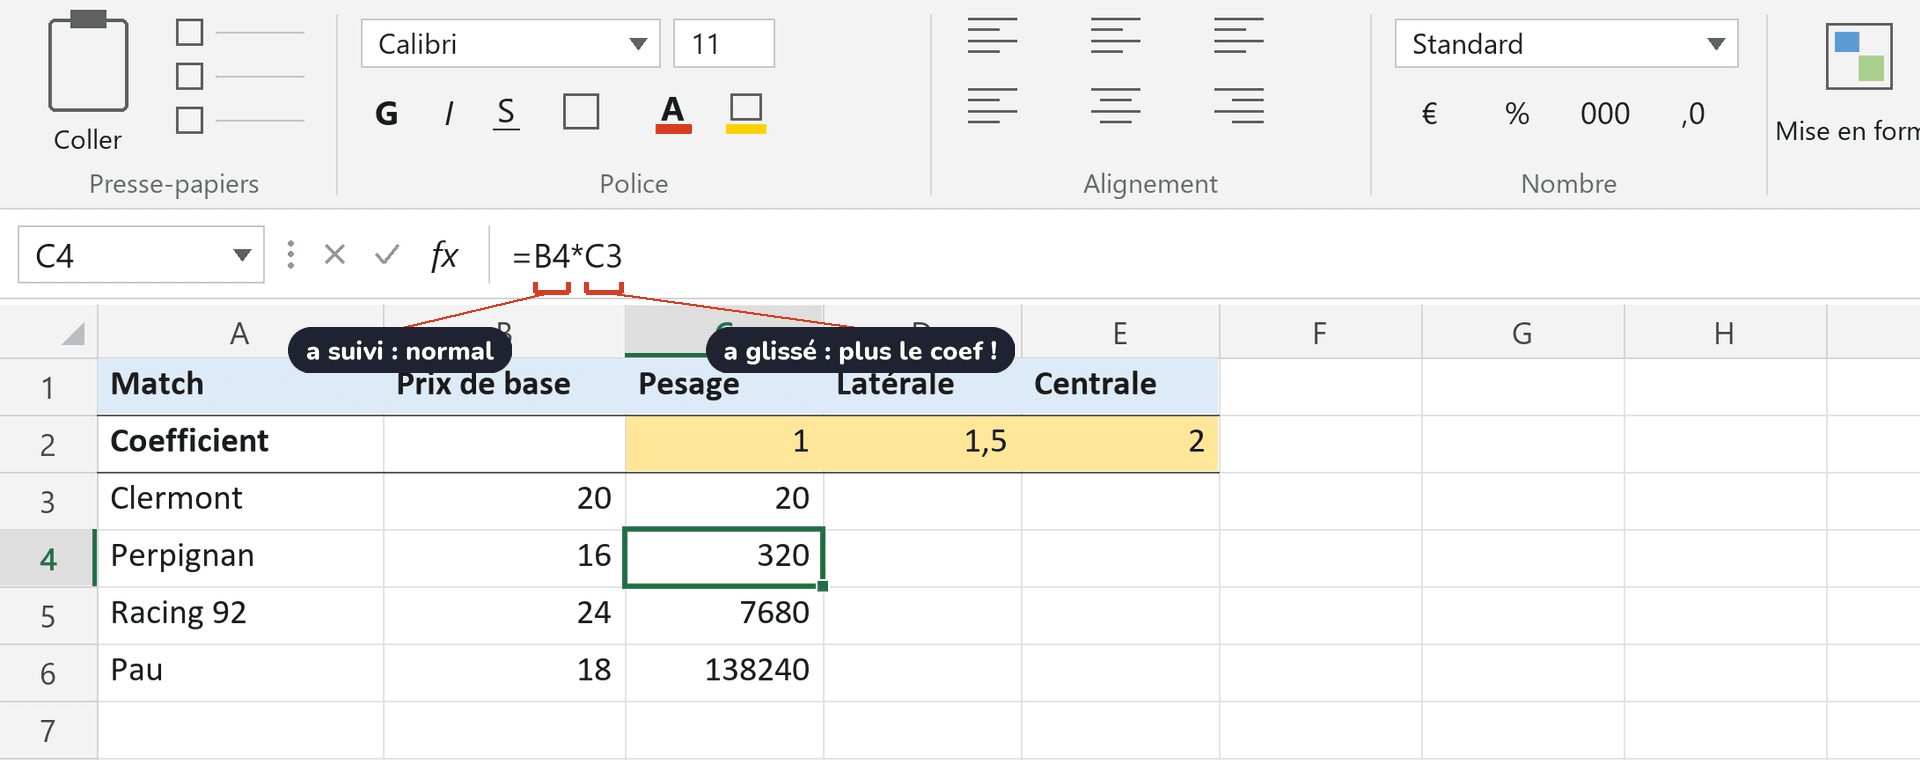Open the Standard number format dropdown
The image size is (1920, 760).
pyautogui.click(x=1716, y=44)
